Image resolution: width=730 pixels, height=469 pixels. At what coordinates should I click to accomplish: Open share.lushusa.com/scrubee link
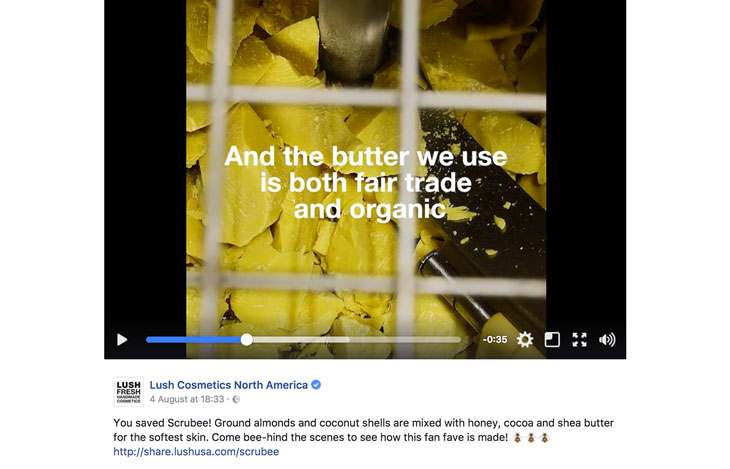coord(196,451)
